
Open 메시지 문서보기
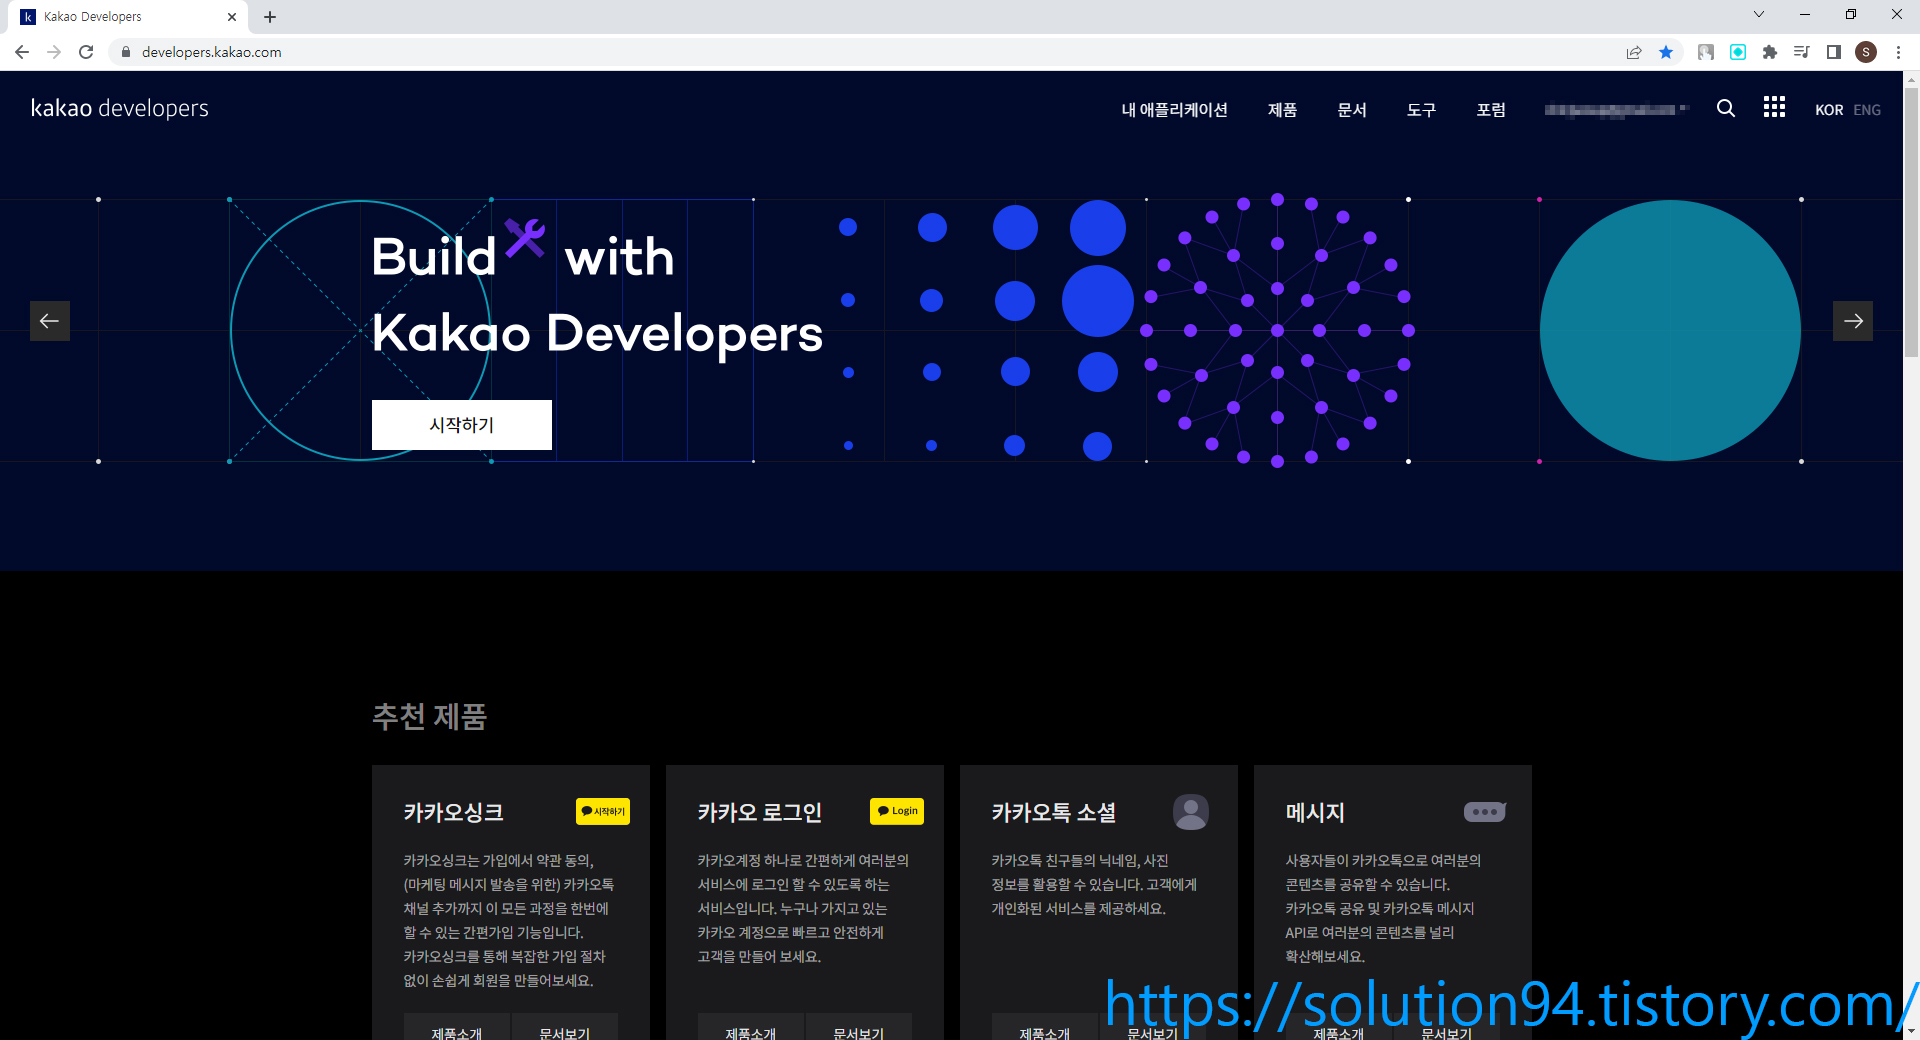tap(1447, 1028)
